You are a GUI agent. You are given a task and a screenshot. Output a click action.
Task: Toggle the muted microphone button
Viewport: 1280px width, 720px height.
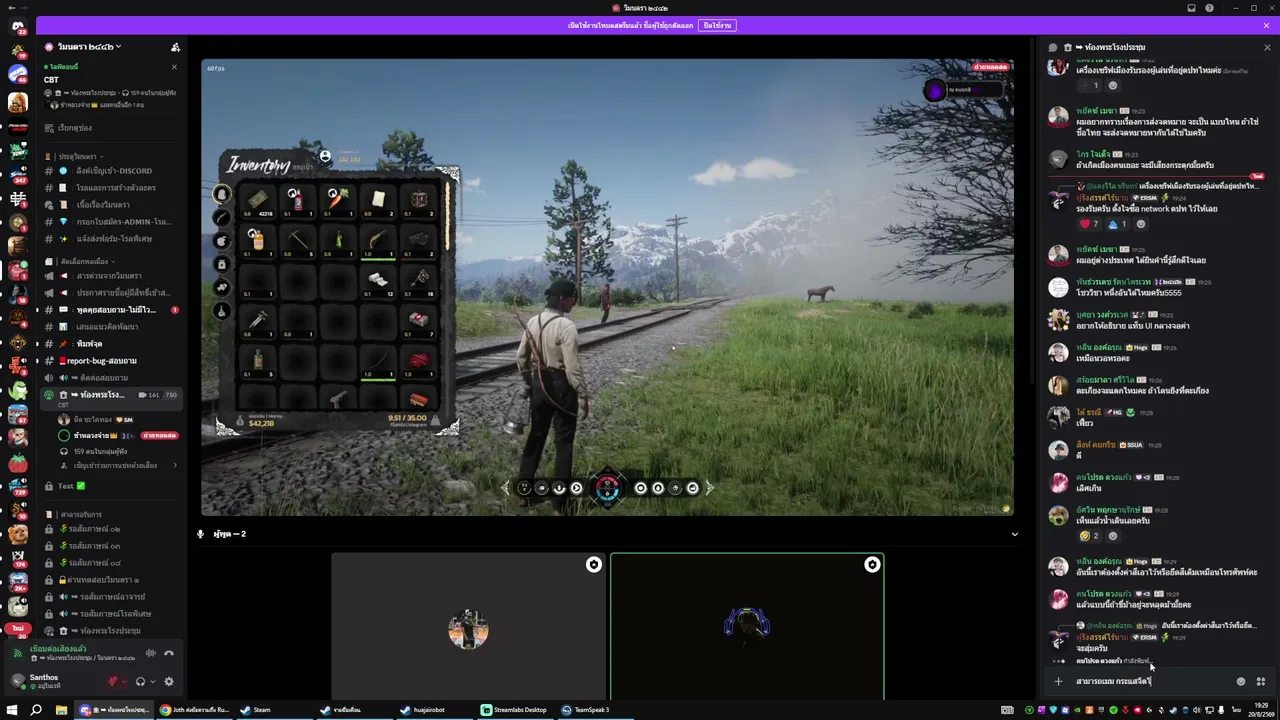[112, 682]
